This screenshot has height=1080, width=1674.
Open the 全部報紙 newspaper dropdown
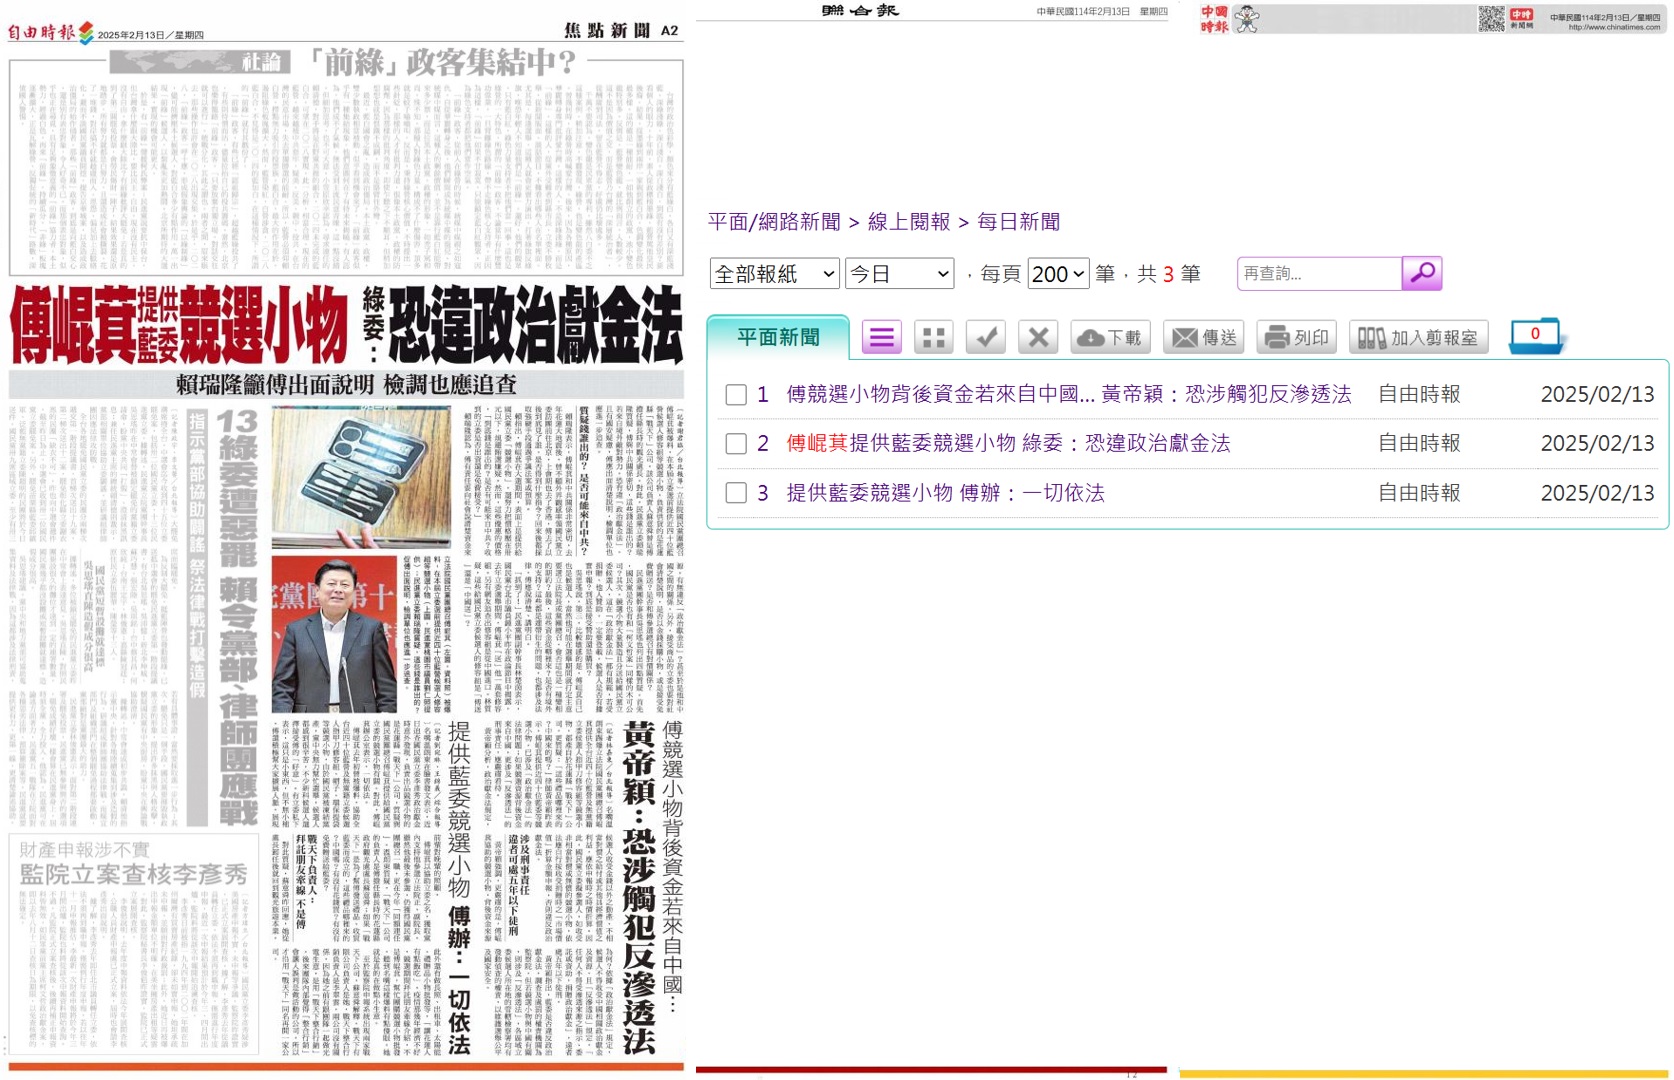[x=774, y=274]
